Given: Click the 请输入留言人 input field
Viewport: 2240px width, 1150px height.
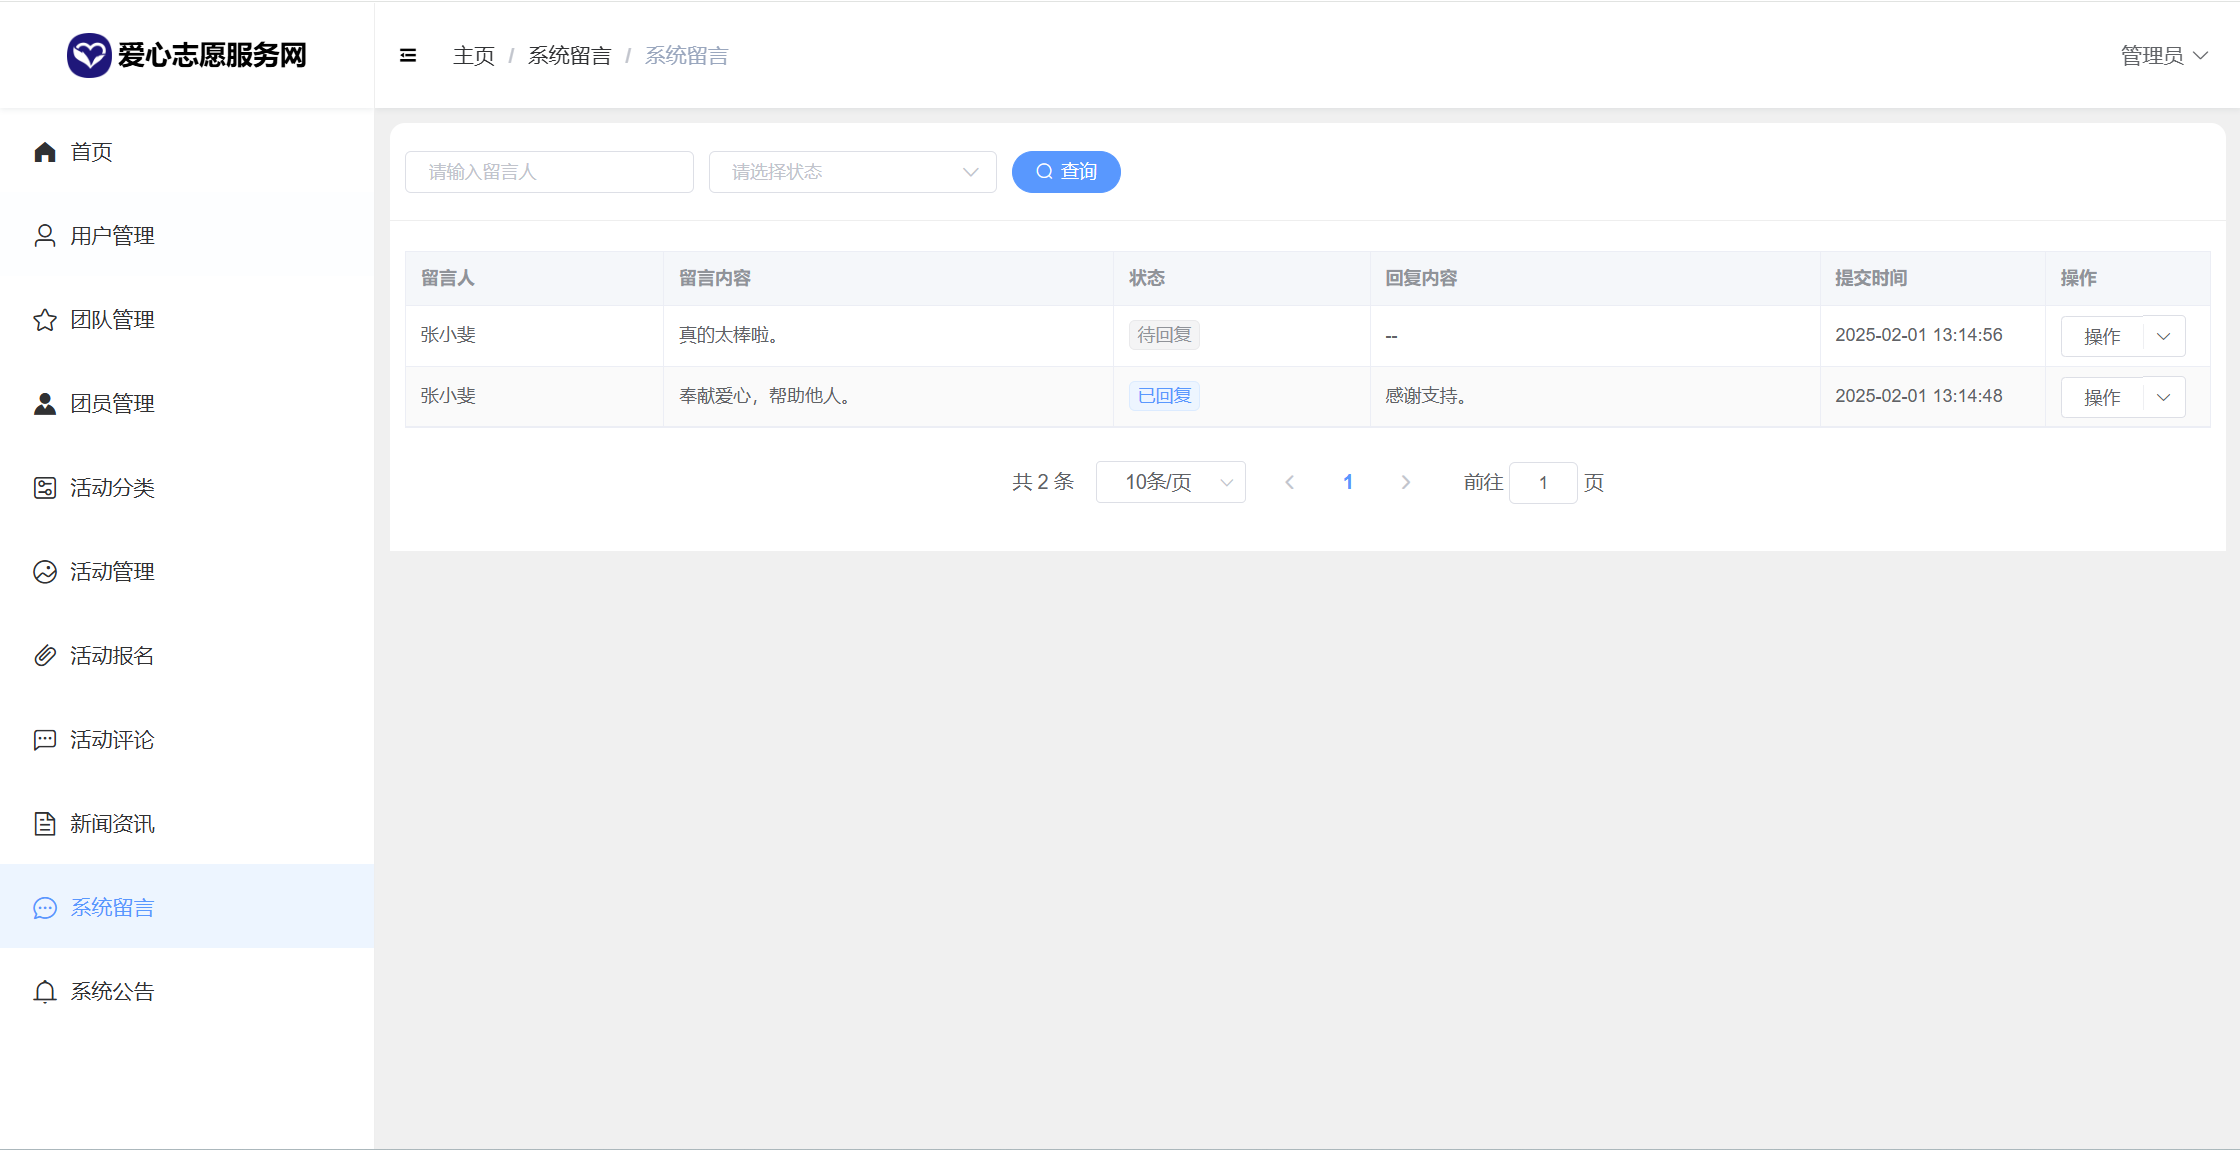Looking at the screenshot, I should point(549,172).
